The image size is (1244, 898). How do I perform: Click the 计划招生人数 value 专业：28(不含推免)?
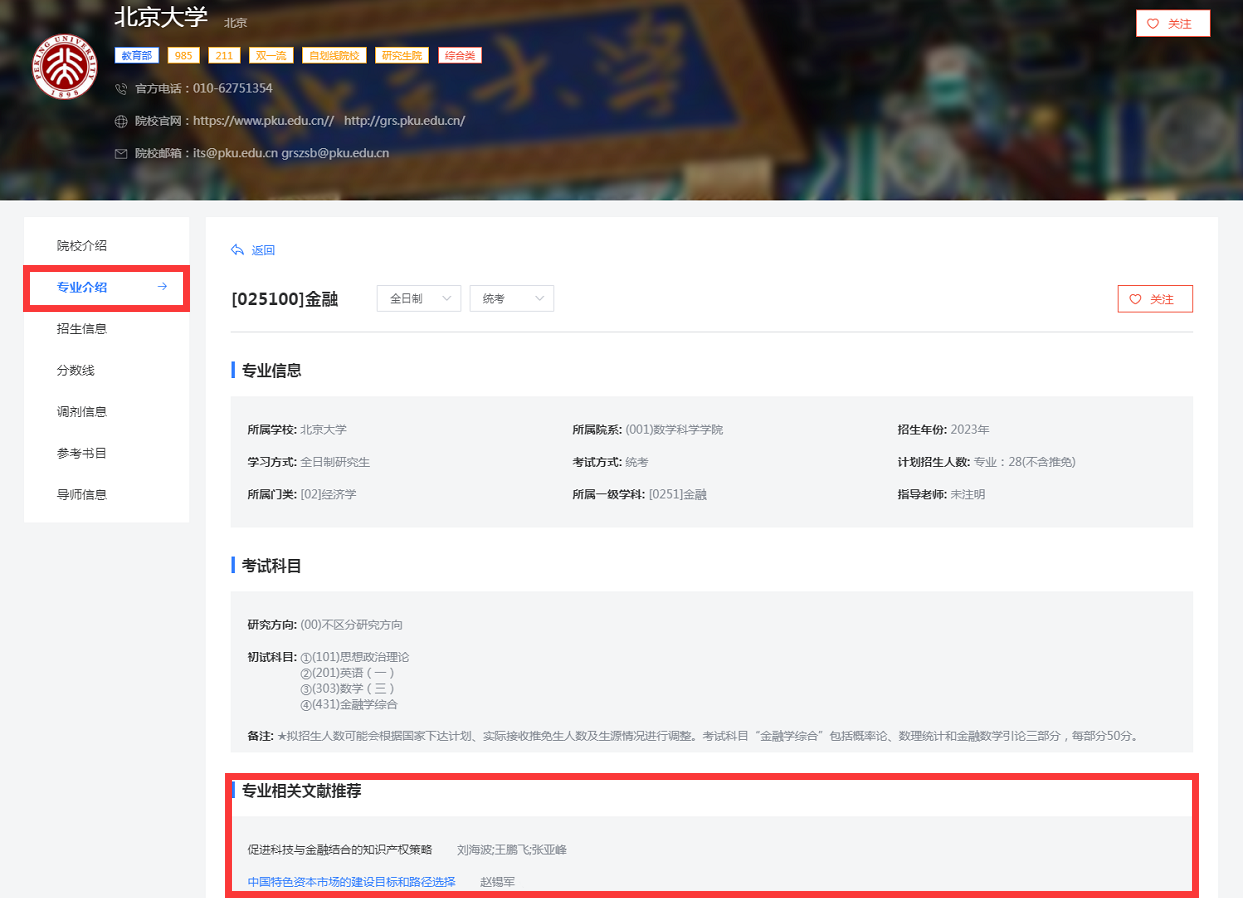(1025, 462)
